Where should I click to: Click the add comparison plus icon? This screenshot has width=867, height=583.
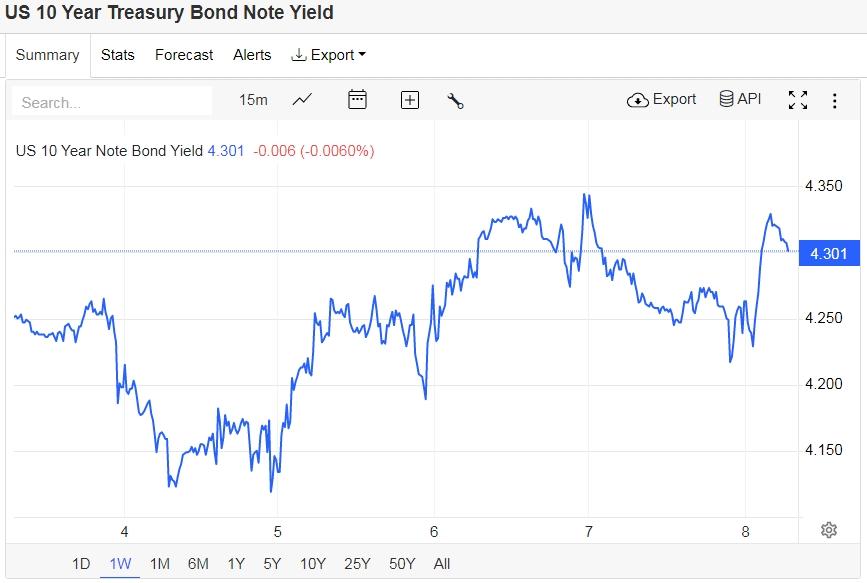409,100
